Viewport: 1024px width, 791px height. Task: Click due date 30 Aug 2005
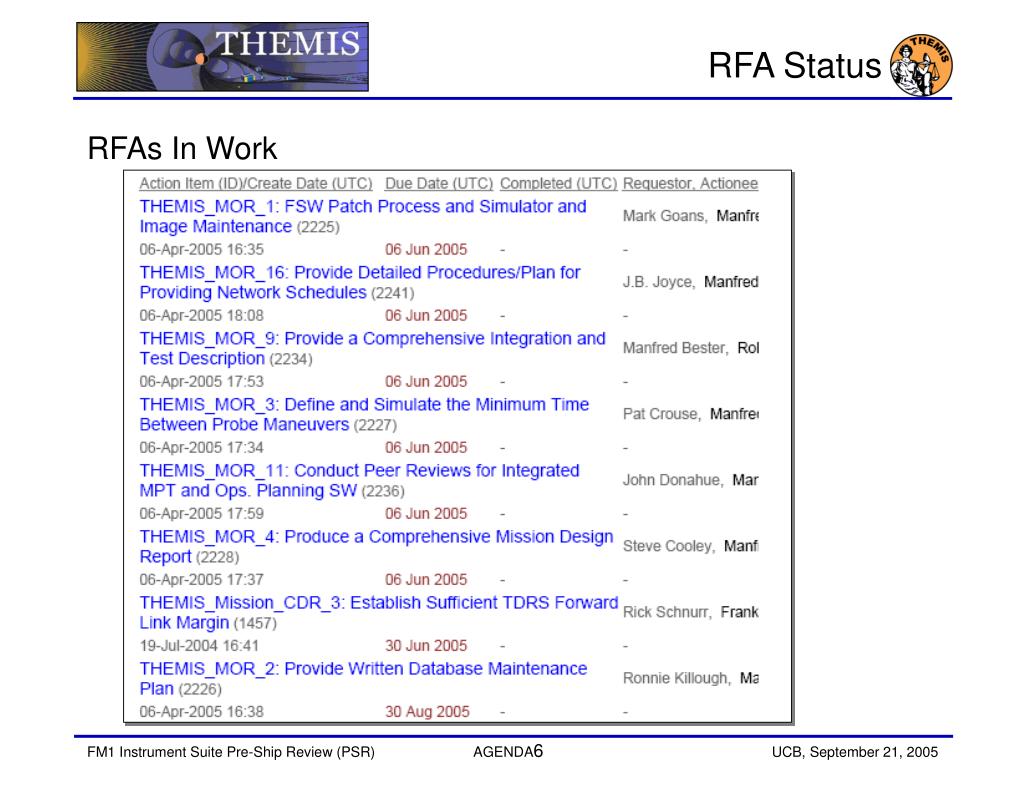(x=427, y=711)
